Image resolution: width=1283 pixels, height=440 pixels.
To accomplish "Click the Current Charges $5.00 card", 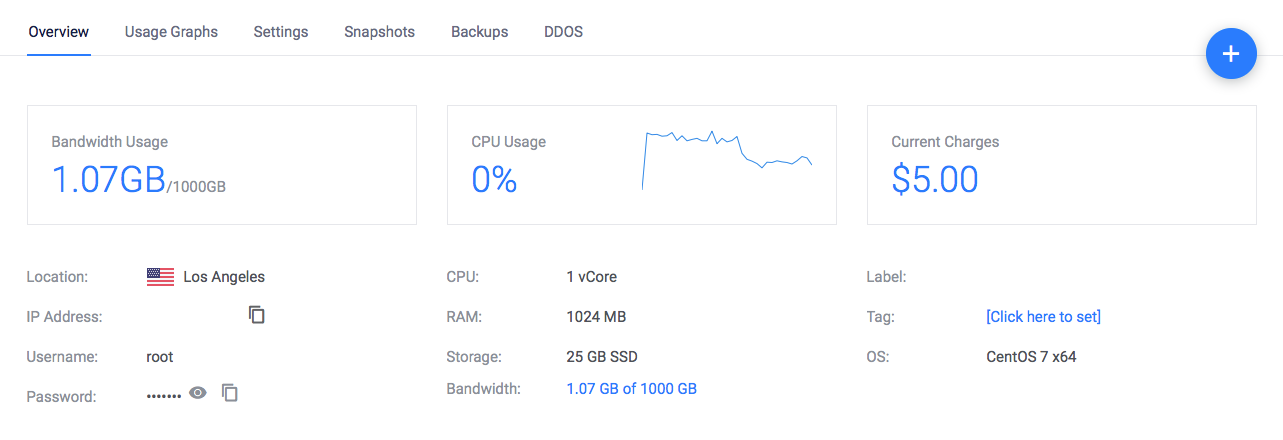I will [1061, 165].
